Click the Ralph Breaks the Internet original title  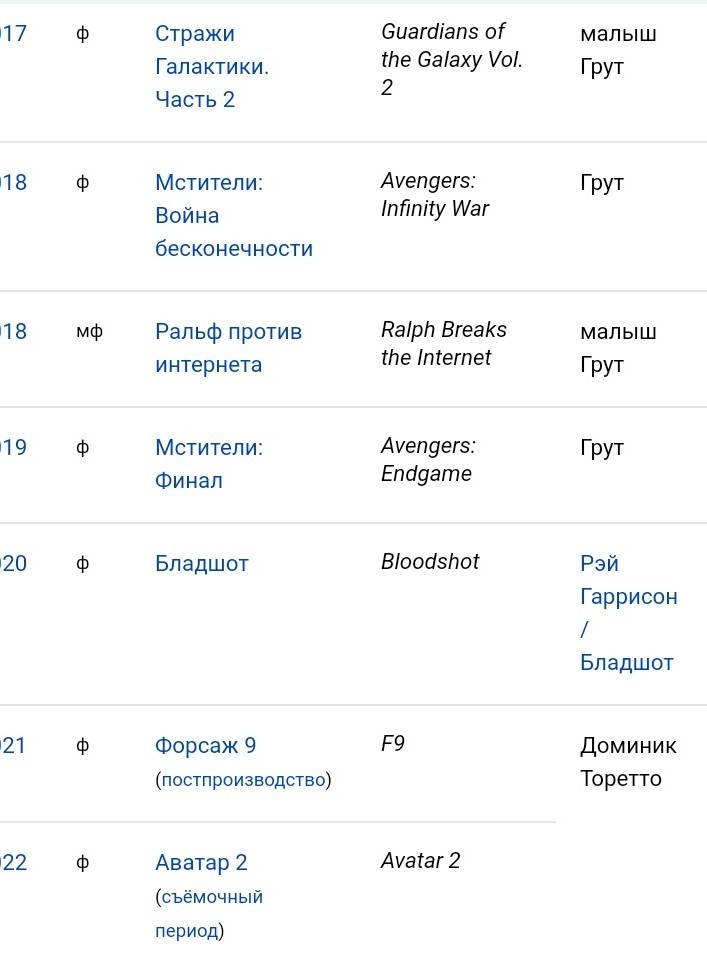[x=443, y=343]
